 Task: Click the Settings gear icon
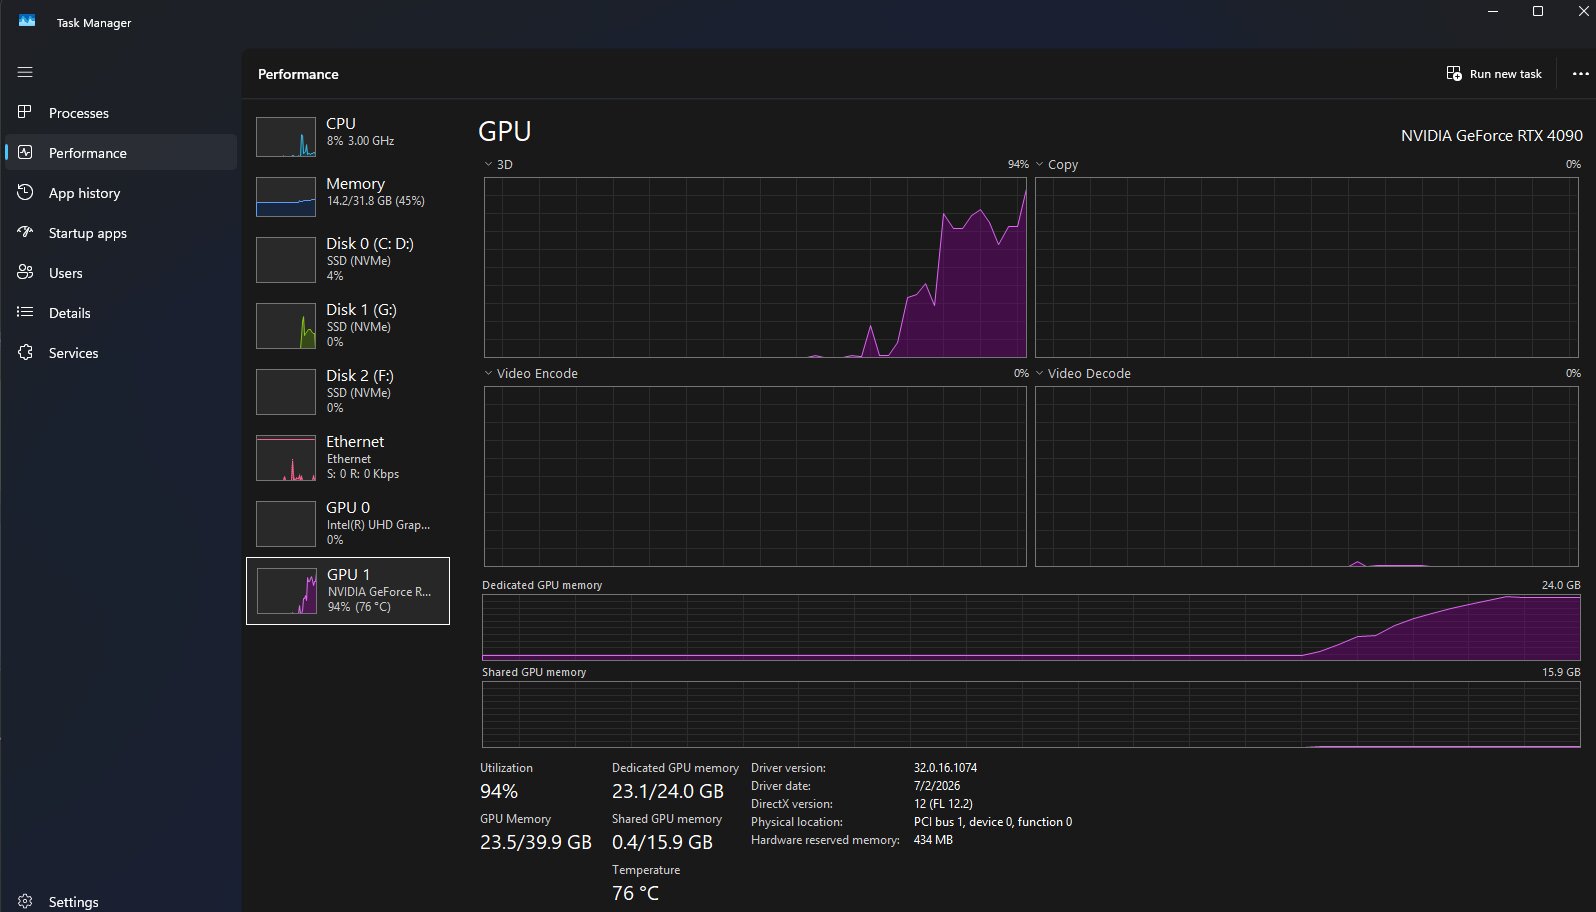point(25,901)
